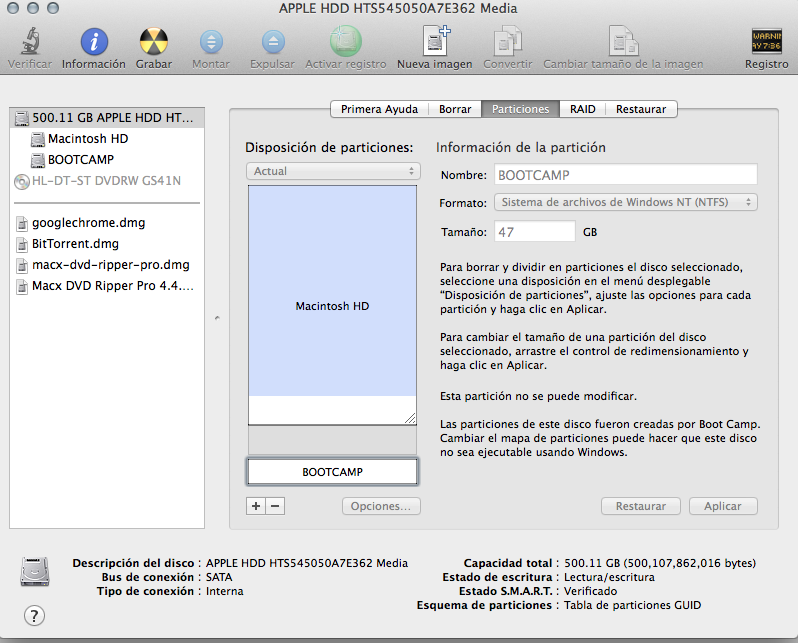Open the Disposición de particiones Actual dropdown
The image size is (798, 643).
(333, 171)
